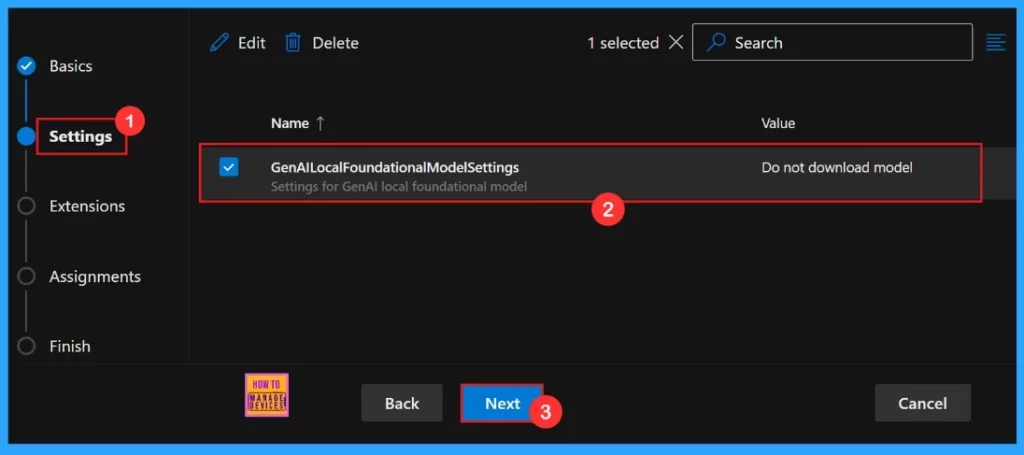Click 'Settings for GenAI local foundational model' description

[x=398, y=187]
